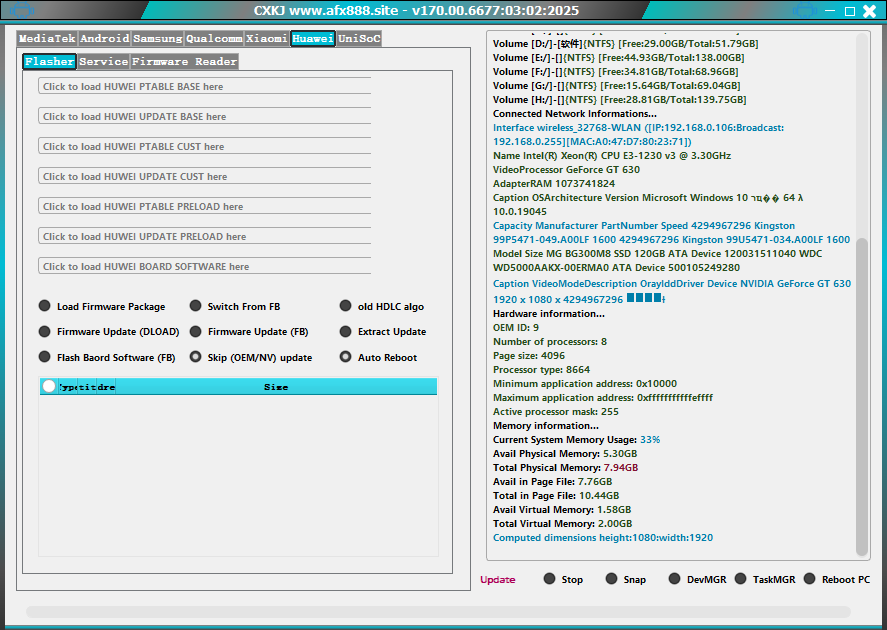887x630 pixels.
Task: Open the UniSoC tab
Action: click(359, 38)
